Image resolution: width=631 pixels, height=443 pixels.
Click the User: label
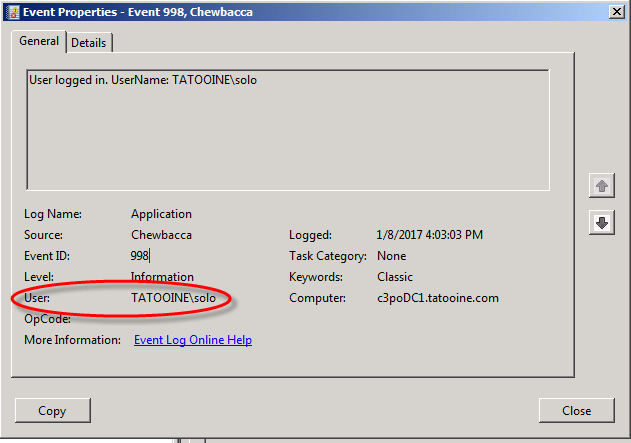click(x=37, y=298)
